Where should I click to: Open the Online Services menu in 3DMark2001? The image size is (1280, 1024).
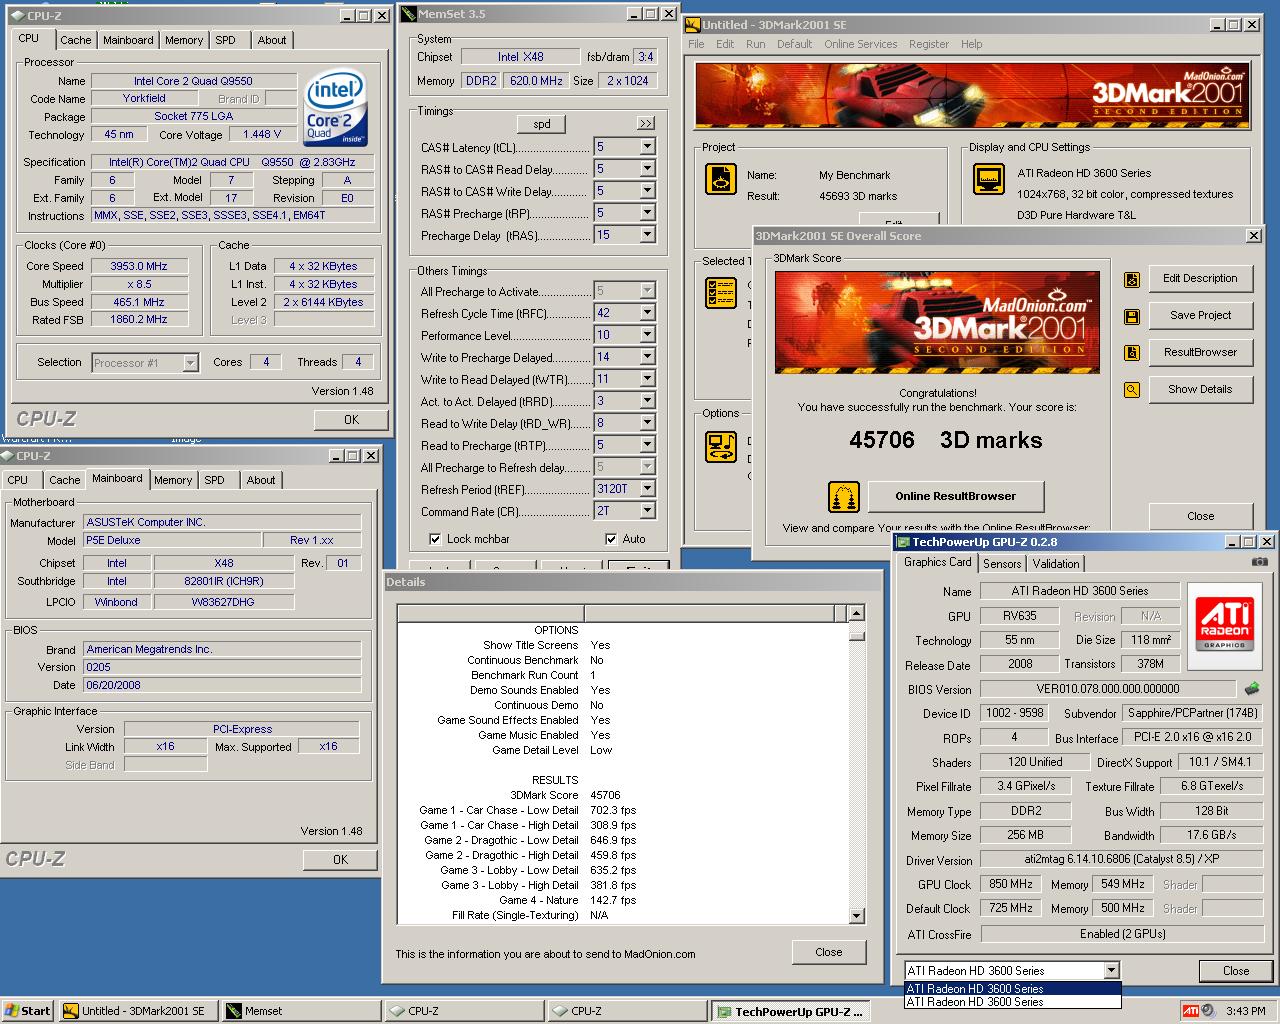[x=861, y=44]
